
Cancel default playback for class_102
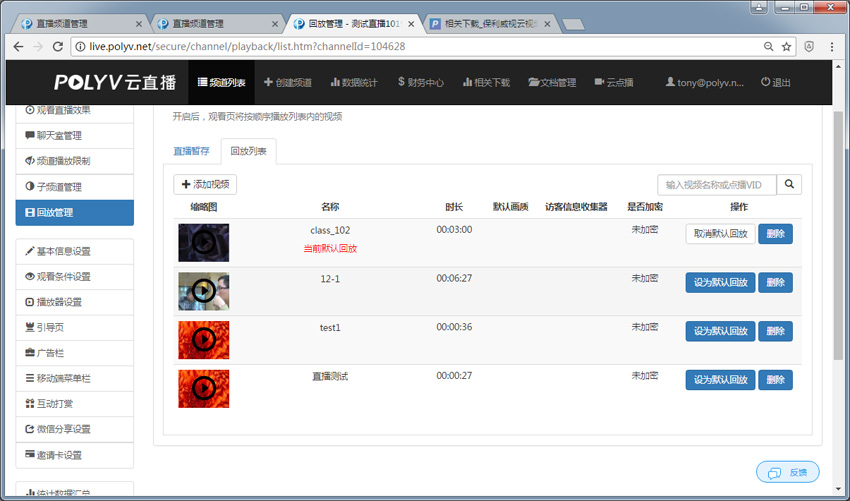pyautogui.click(x=720, y=233)
